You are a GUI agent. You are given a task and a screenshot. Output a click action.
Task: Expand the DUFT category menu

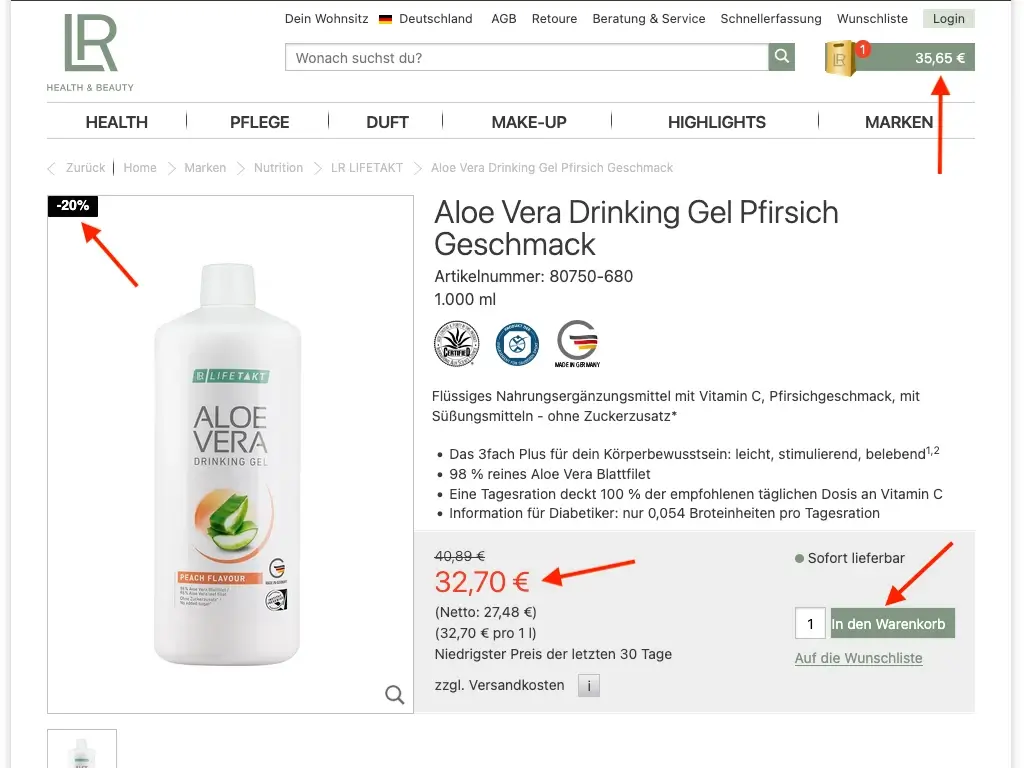click(x=387, y=122)
